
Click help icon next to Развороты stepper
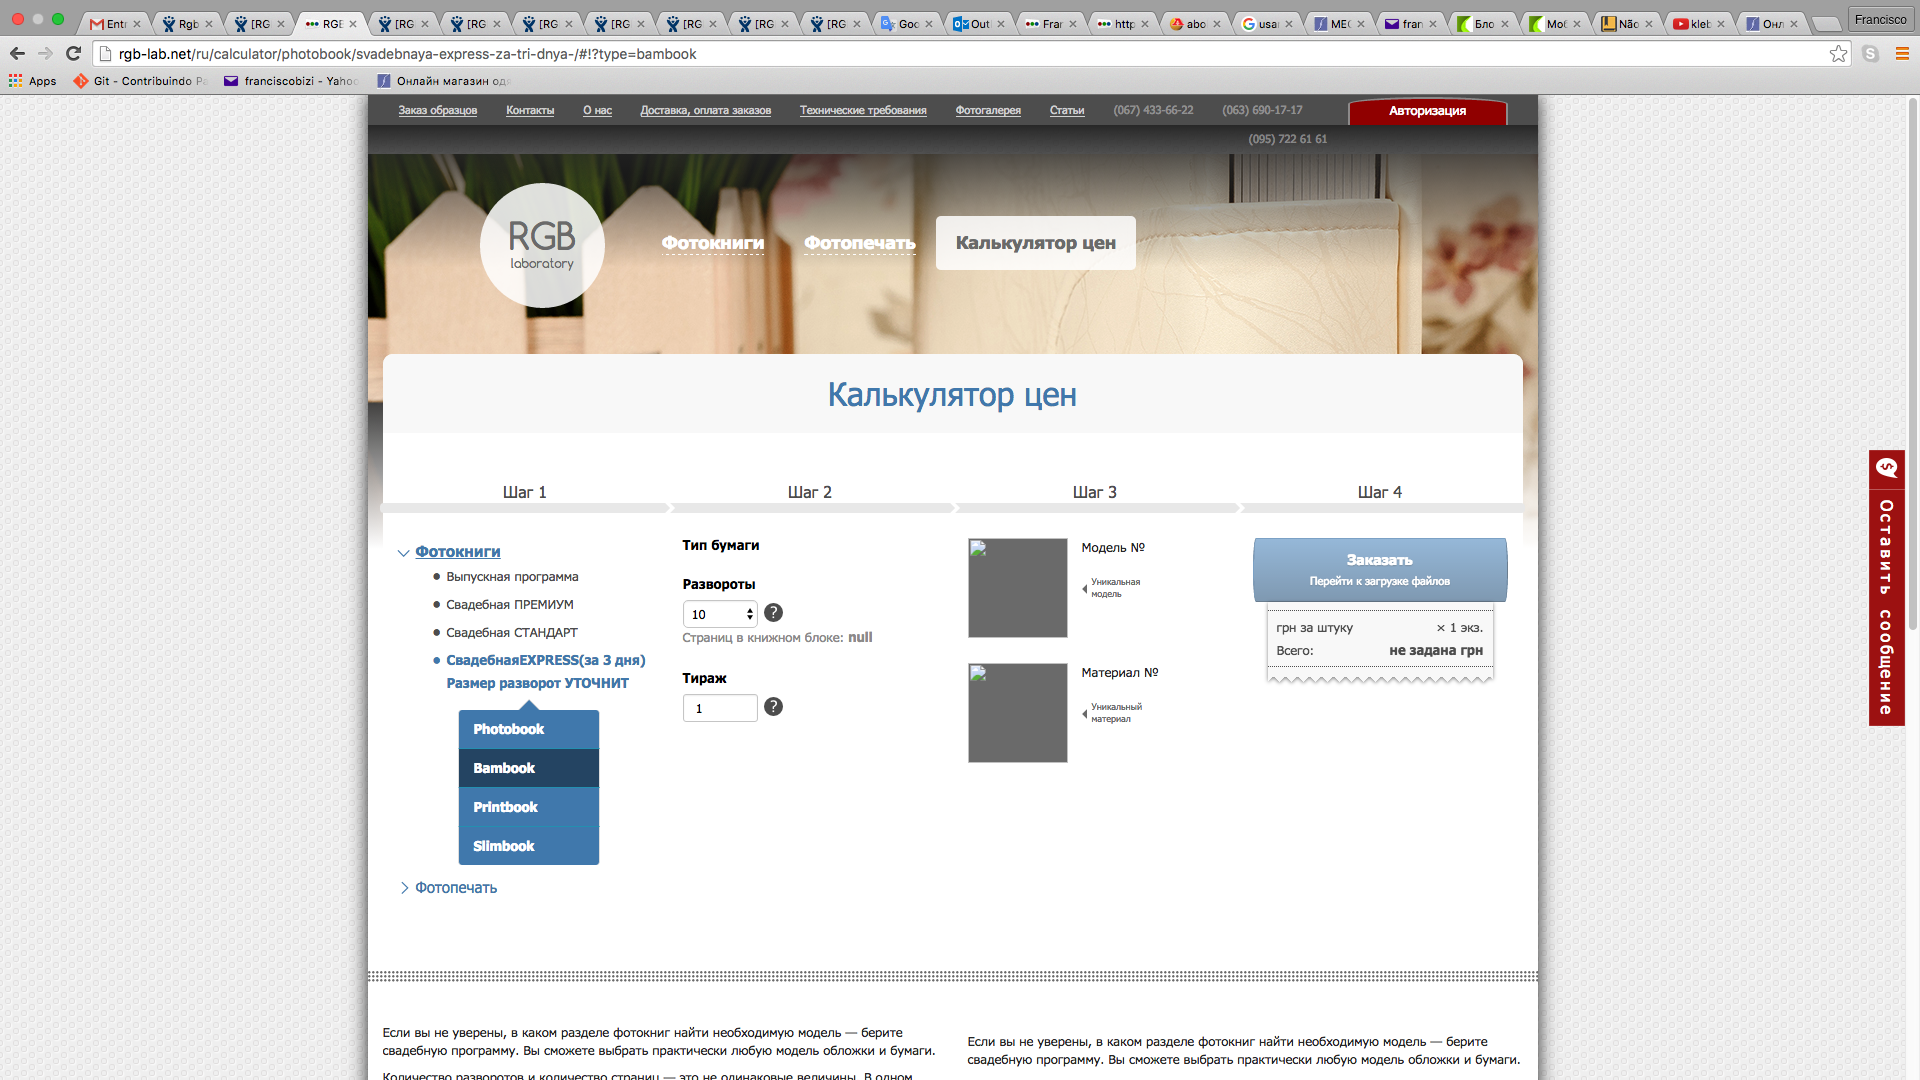tap(773, 613)
